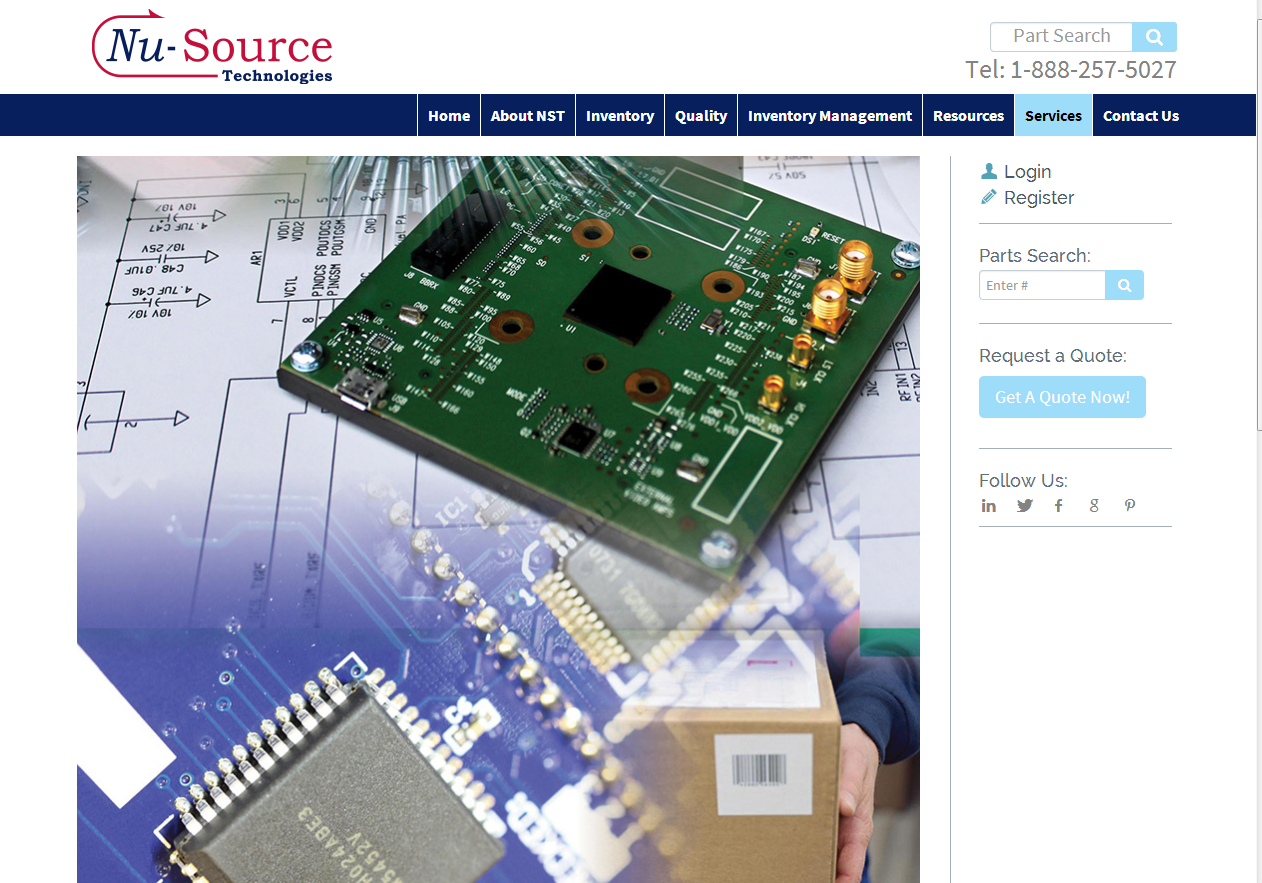Open the Twitter bird icon
Image resolution: width=1262 pixels, height=883 pixels.
coord(1025,506)
